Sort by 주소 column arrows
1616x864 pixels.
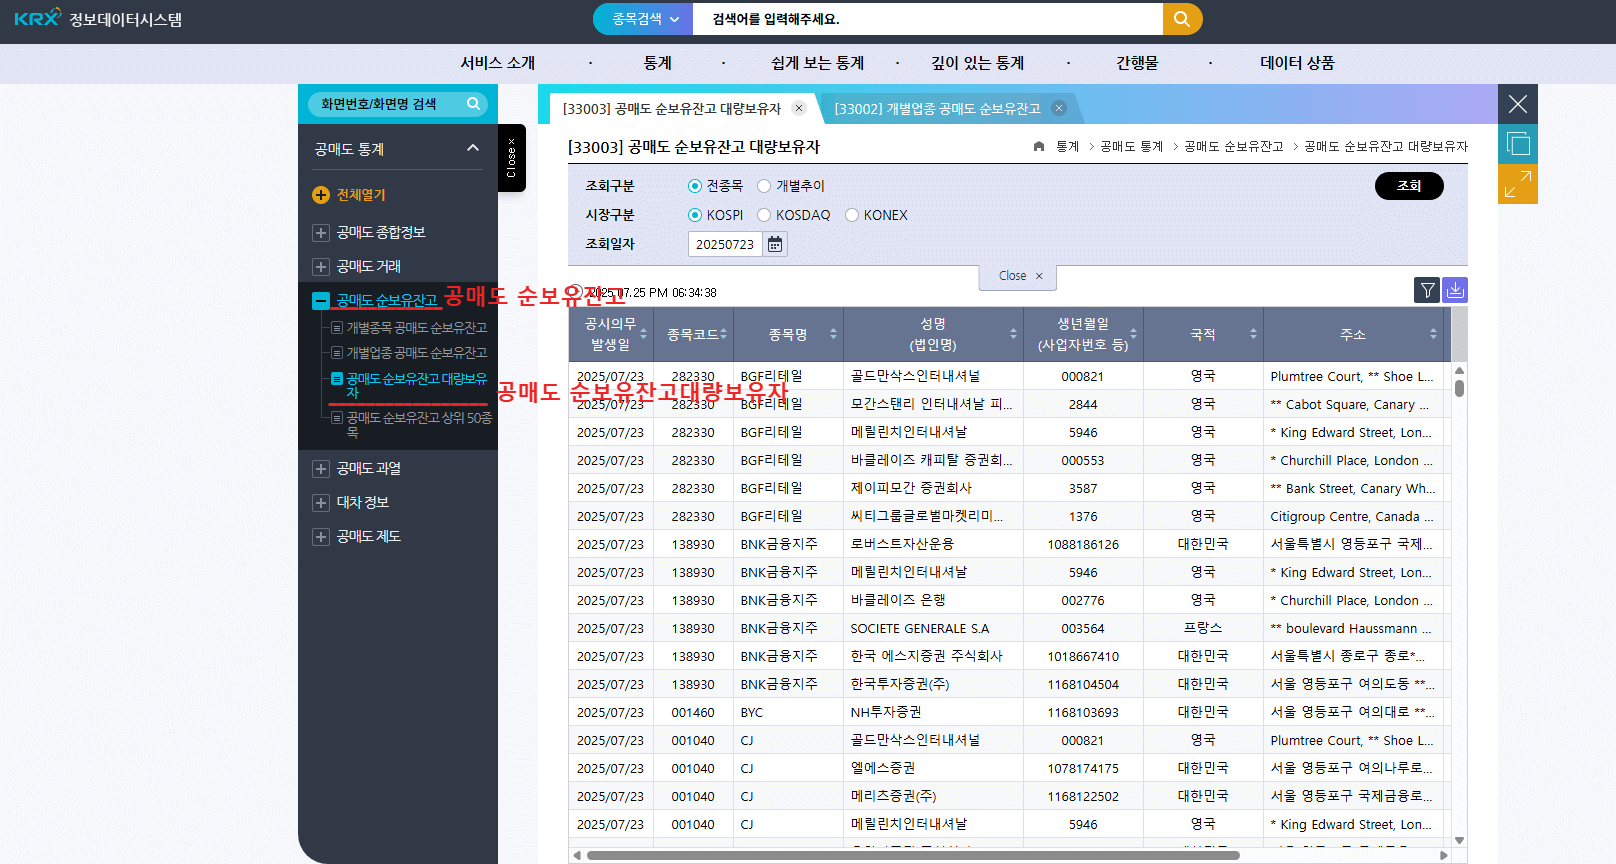[x=1433, y=334]
